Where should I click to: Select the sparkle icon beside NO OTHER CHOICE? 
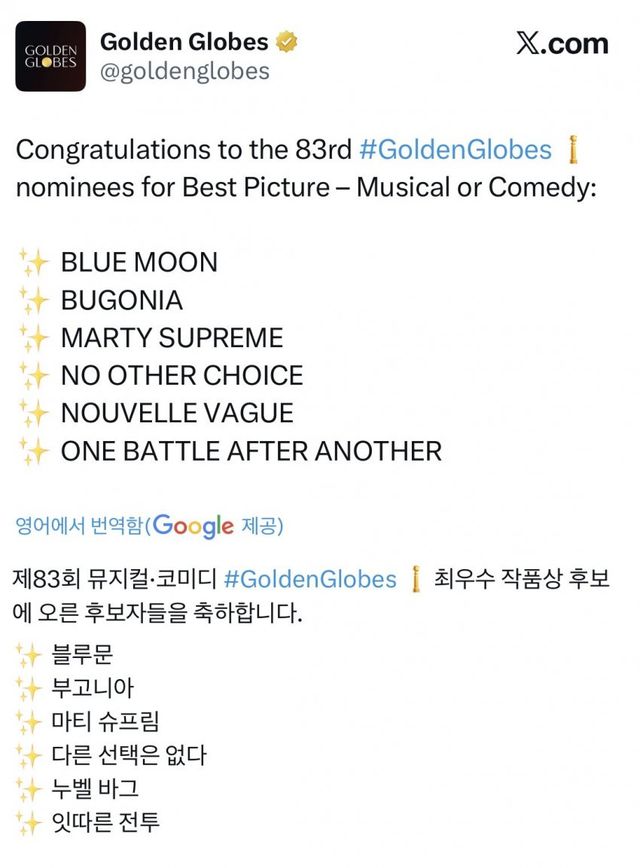pyautogui.click(x=34, y=376)
